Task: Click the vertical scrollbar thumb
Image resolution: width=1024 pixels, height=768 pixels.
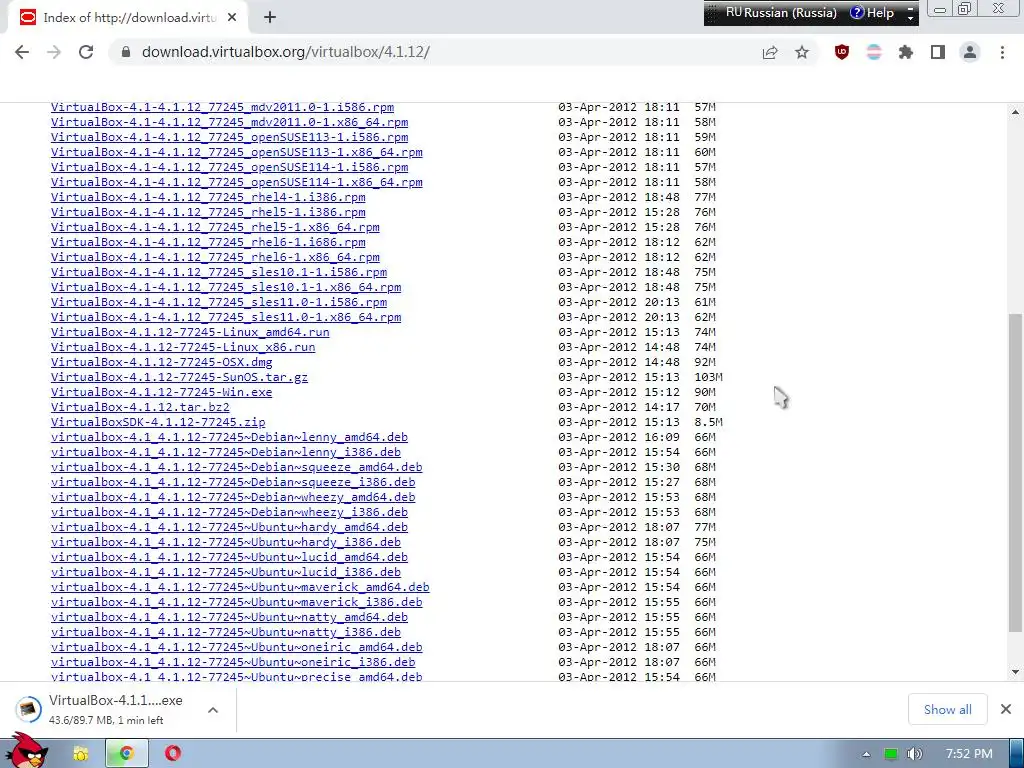Action: point(1016,473)
